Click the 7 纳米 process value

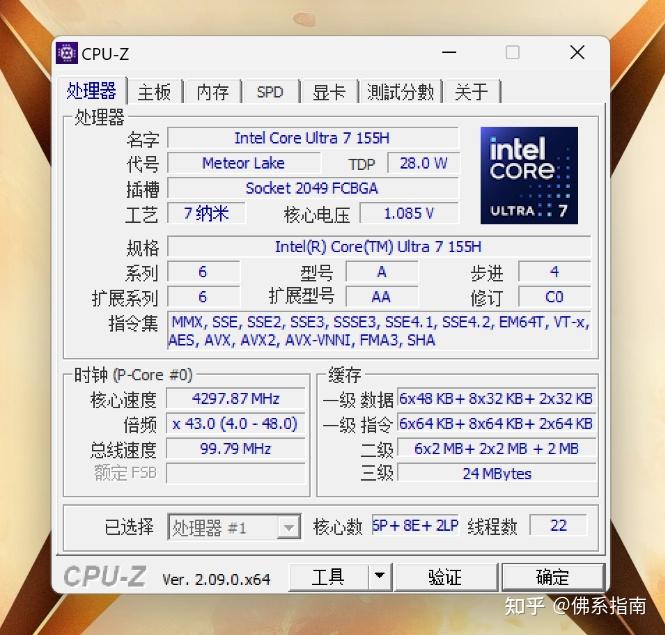pyautogui.click(x=206, y=213)
